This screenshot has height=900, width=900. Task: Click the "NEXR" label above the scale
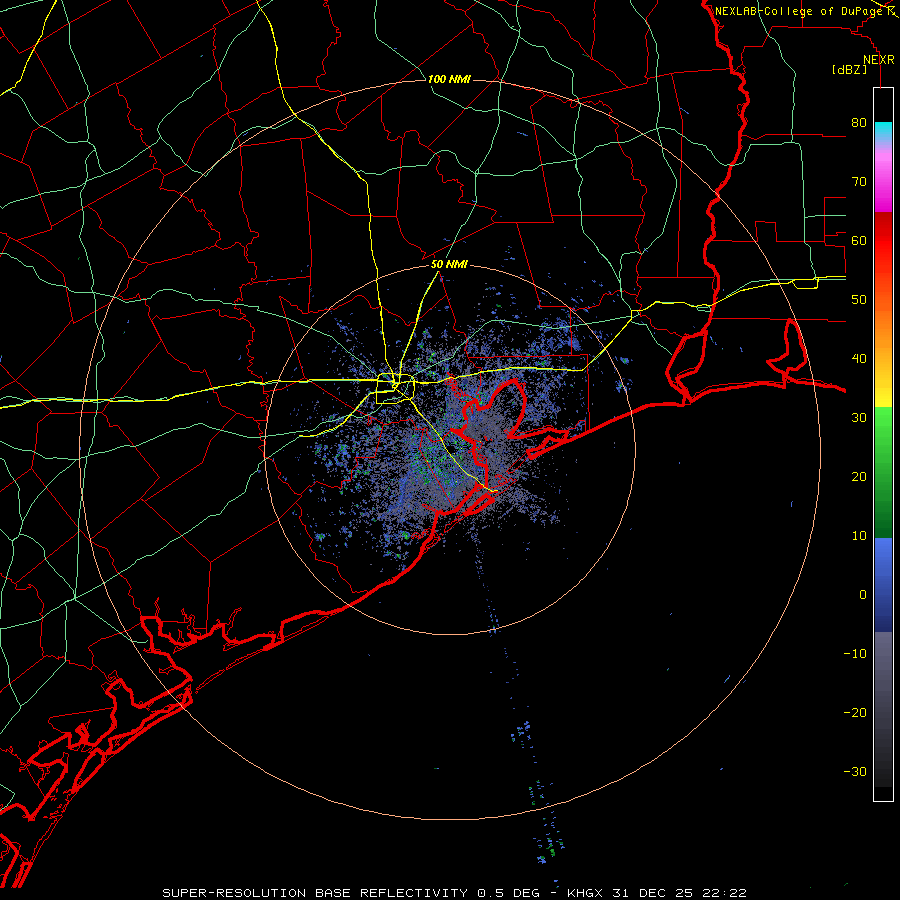tap(878, 60)
